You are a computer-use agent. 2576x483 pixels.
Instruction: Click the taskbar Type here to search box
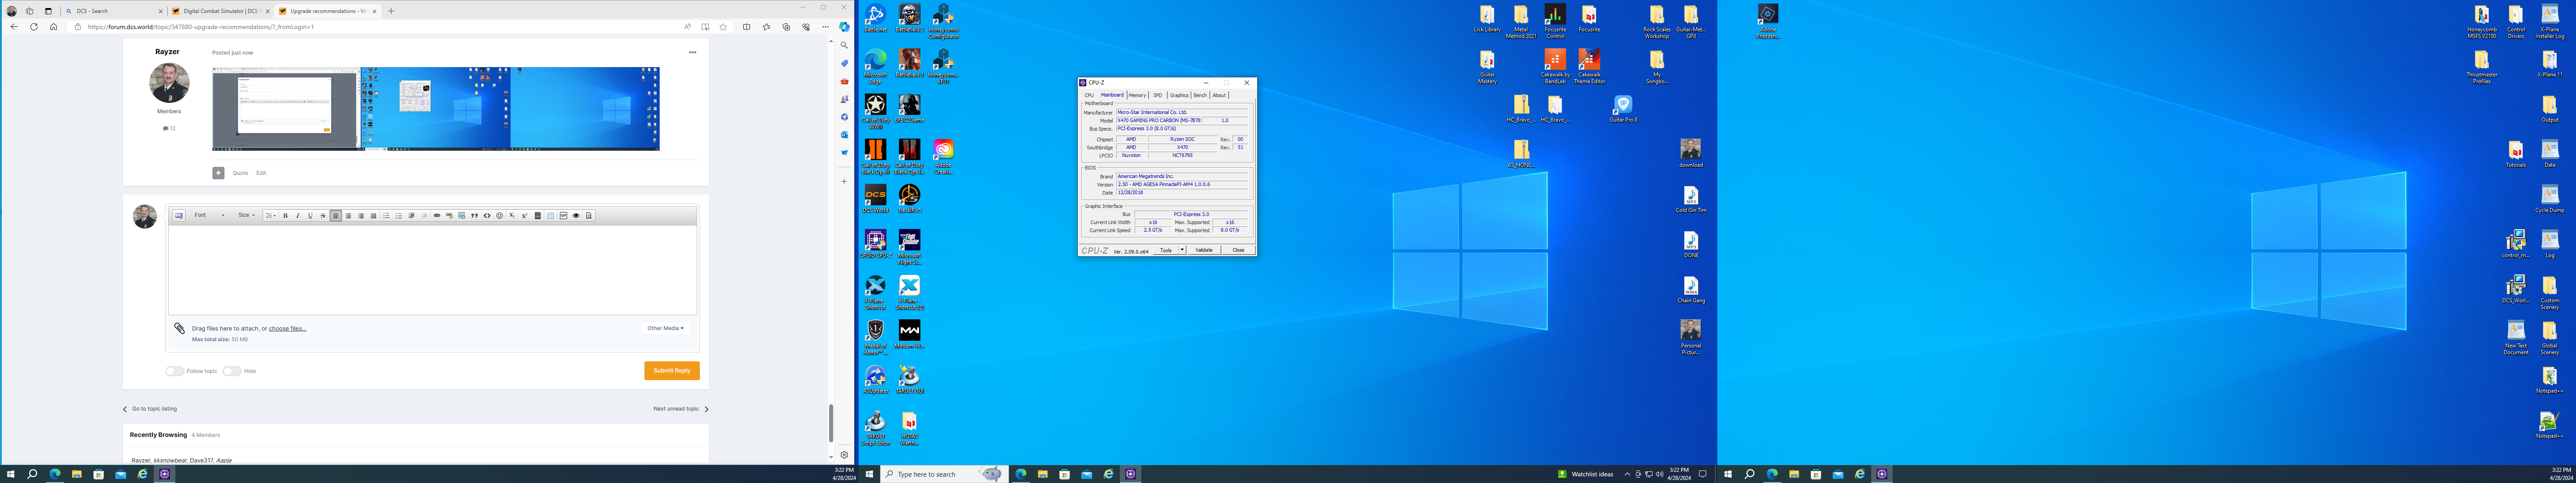[x=944, y=474]
